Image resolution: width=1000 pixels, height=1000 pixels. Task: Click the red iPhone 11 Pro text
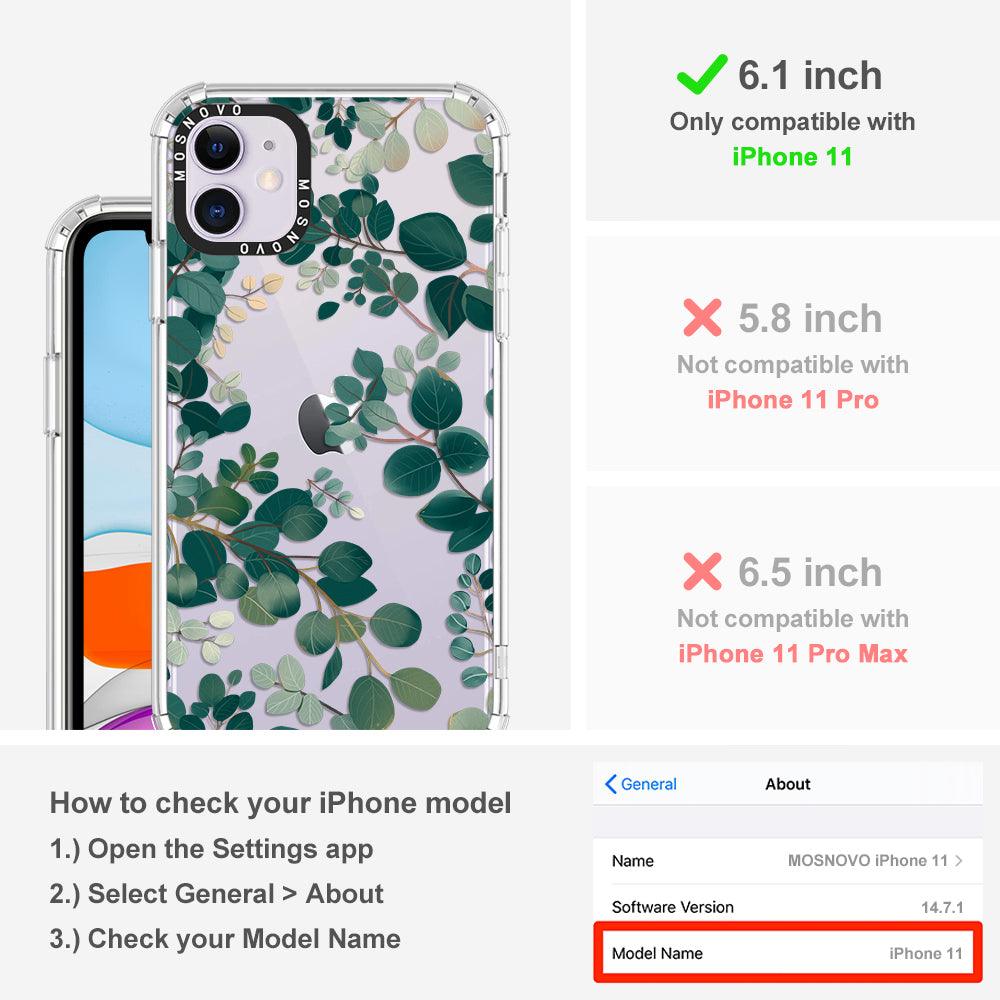(793, 400)
